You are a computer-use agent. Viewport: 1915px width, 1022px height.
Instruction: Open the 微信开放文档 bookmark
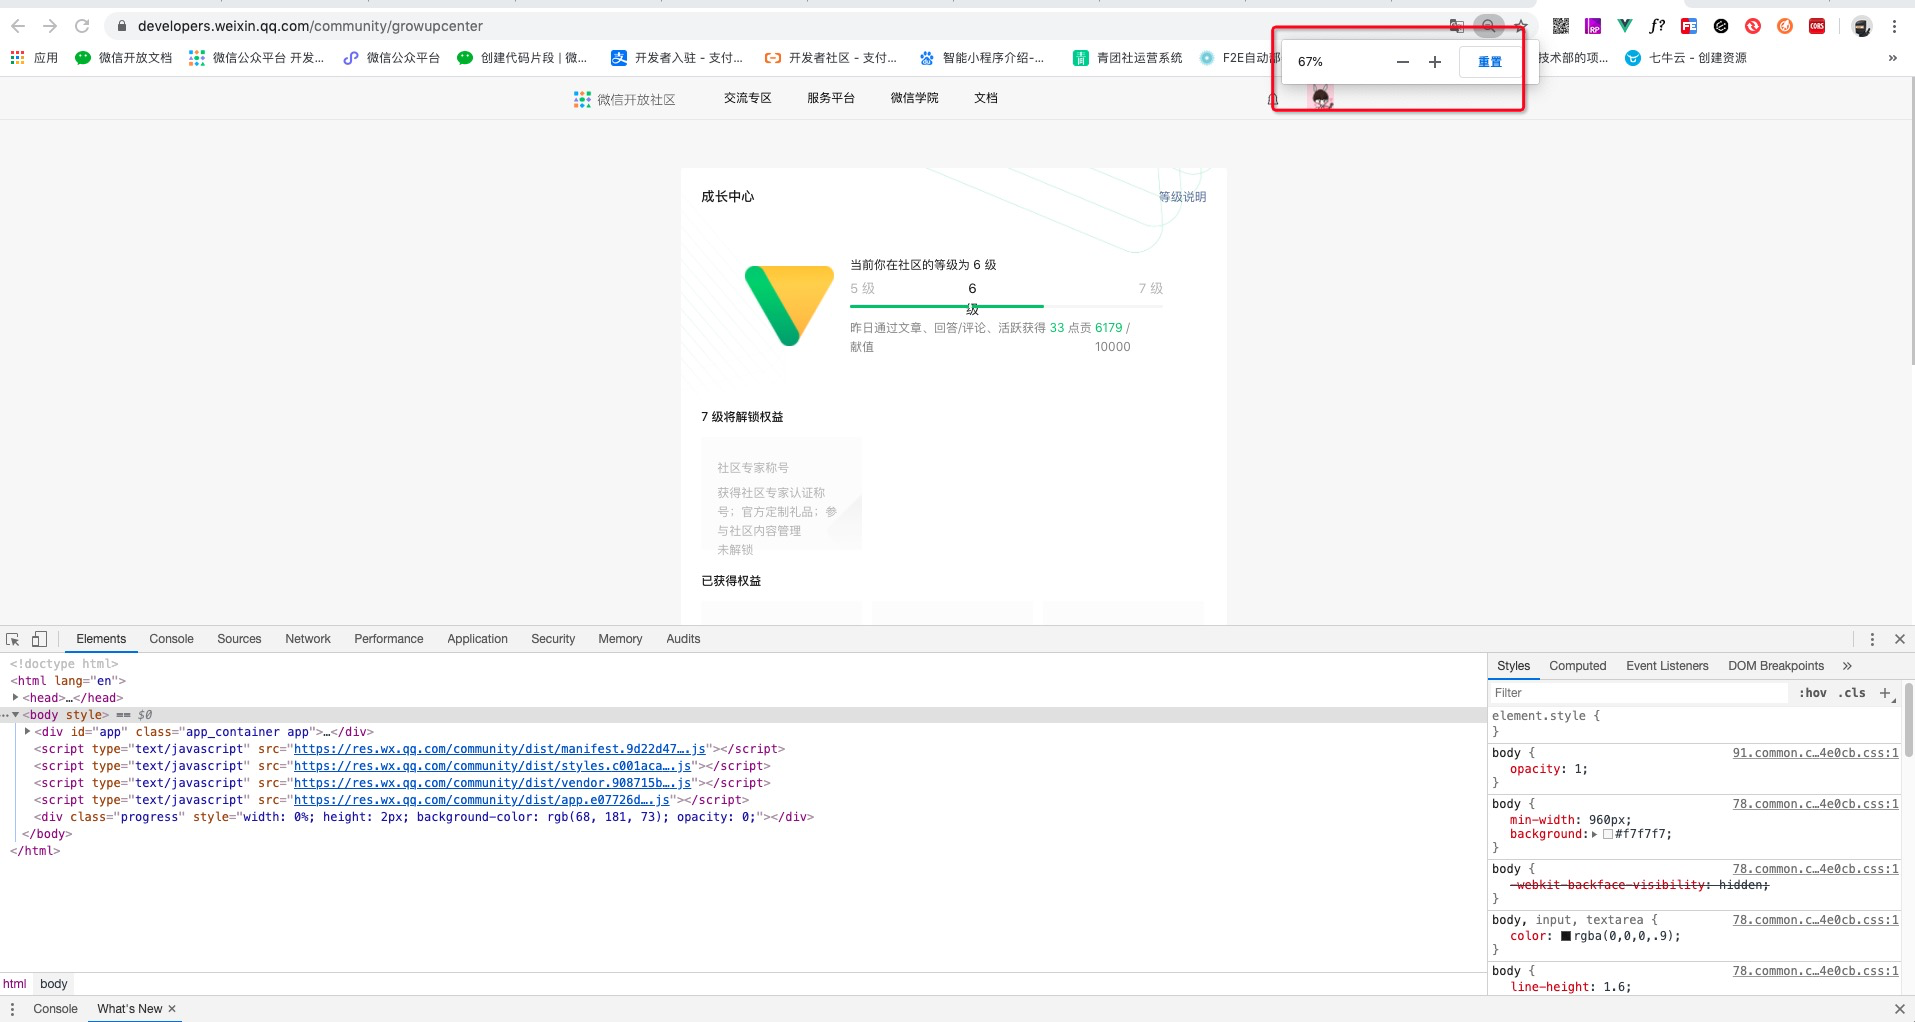click(x=124, y=58)
